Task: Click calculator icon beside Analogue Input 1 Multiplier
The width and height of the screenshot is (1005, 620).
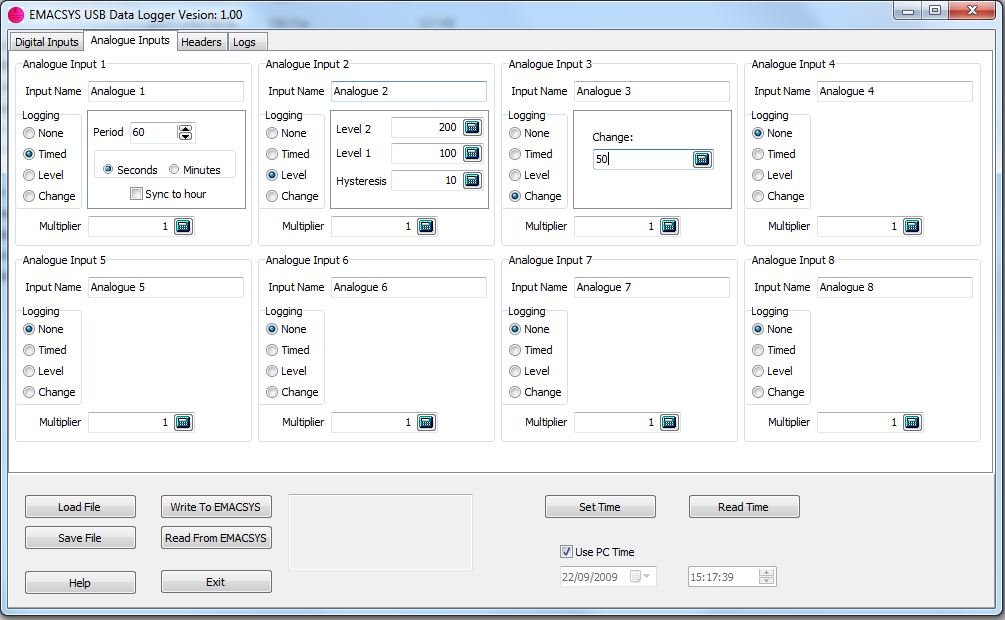Action: point(183,226)
